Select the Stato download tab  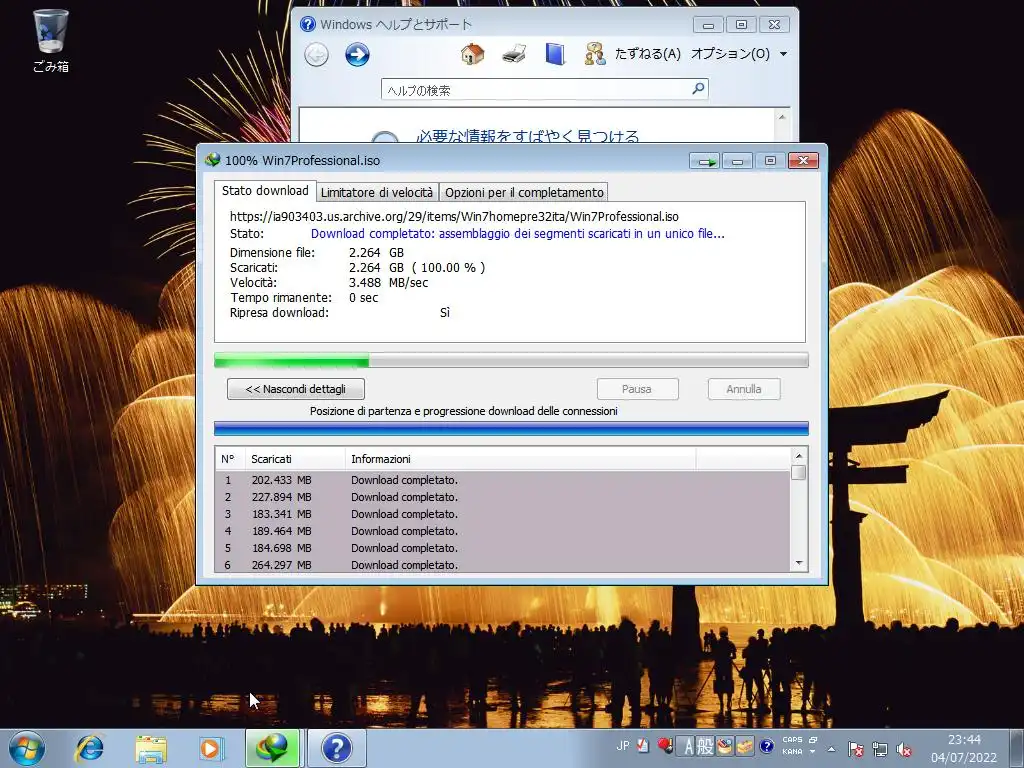(x=264, y=191)
